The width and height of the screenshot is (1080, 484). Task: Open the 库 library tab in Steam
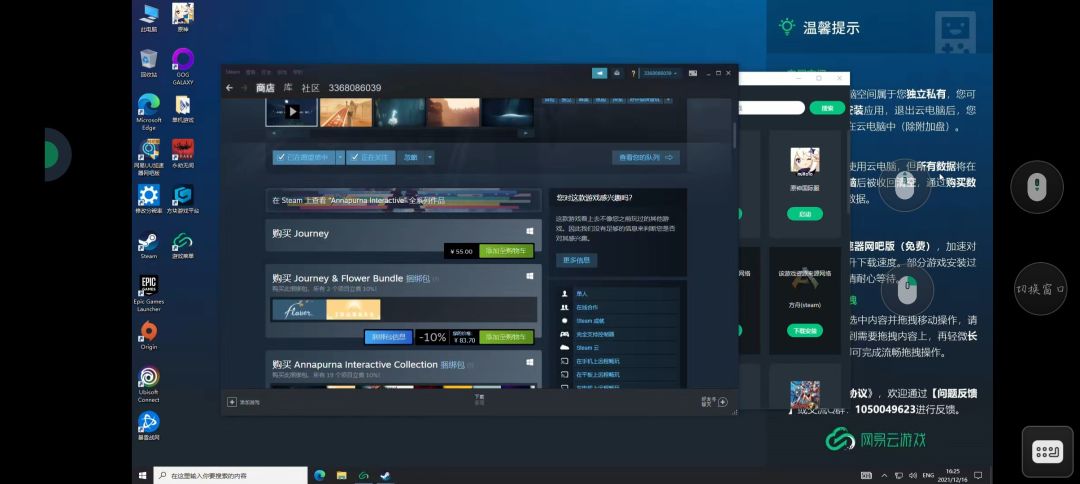tap(288, 87)
